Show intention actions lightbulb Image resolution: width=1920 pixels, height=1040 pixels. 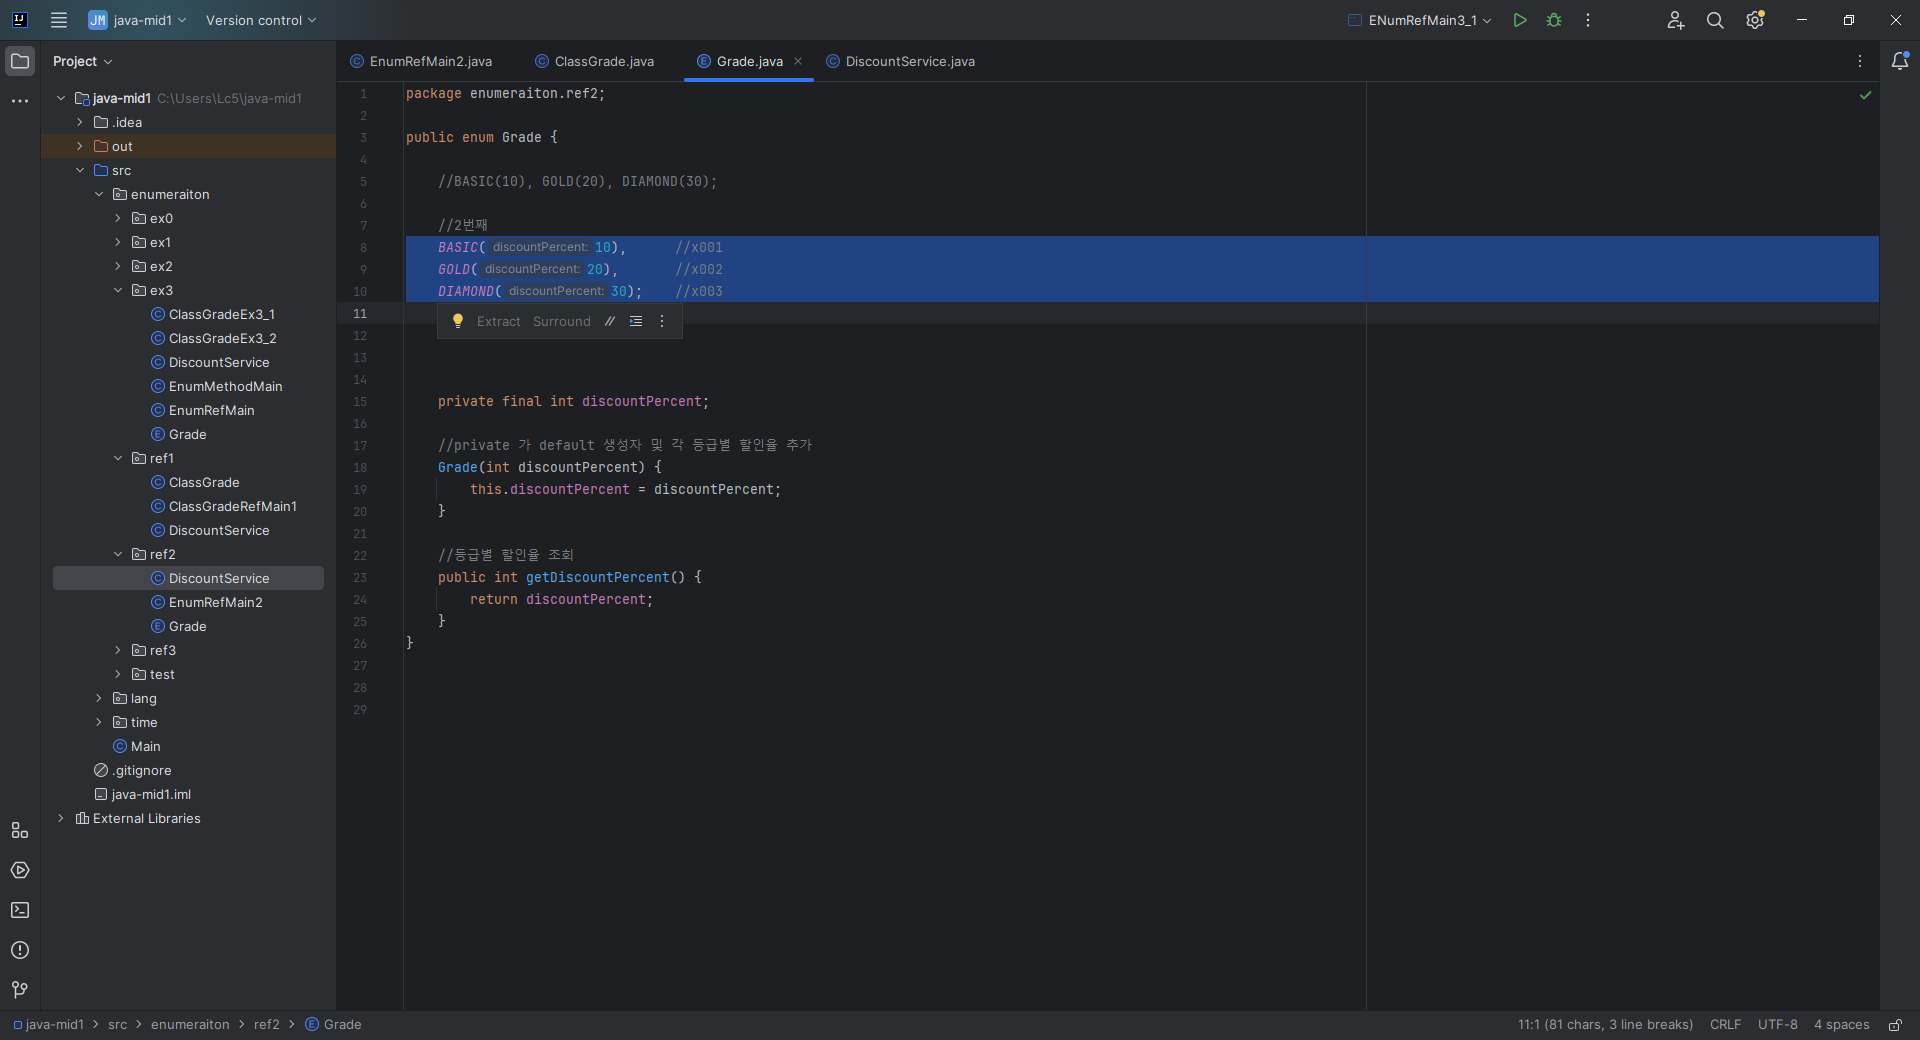click(x=458, y=321)
